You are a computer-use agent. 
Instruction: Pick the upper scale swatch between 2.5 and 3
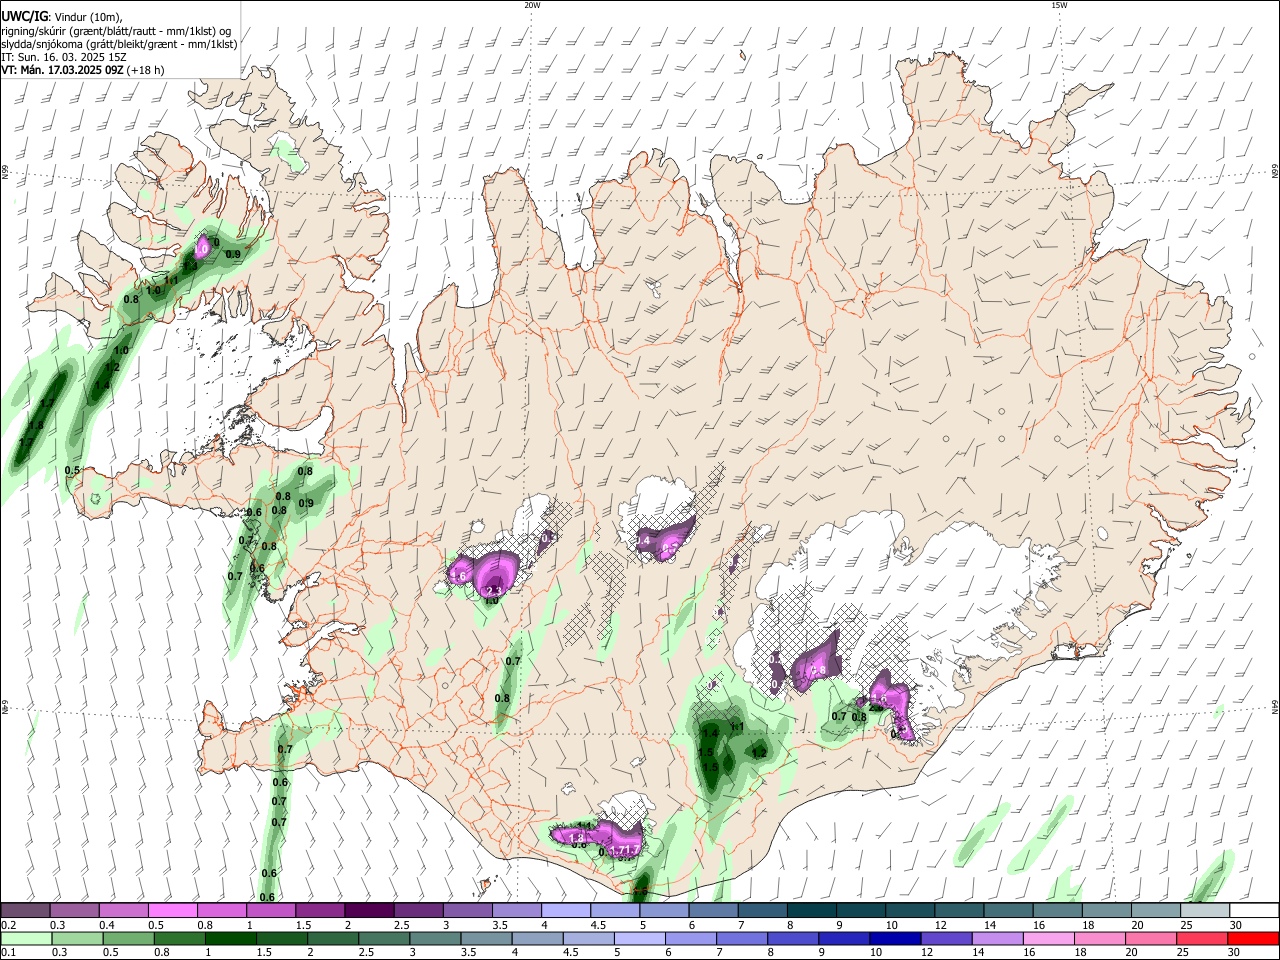tap(417, 910)
